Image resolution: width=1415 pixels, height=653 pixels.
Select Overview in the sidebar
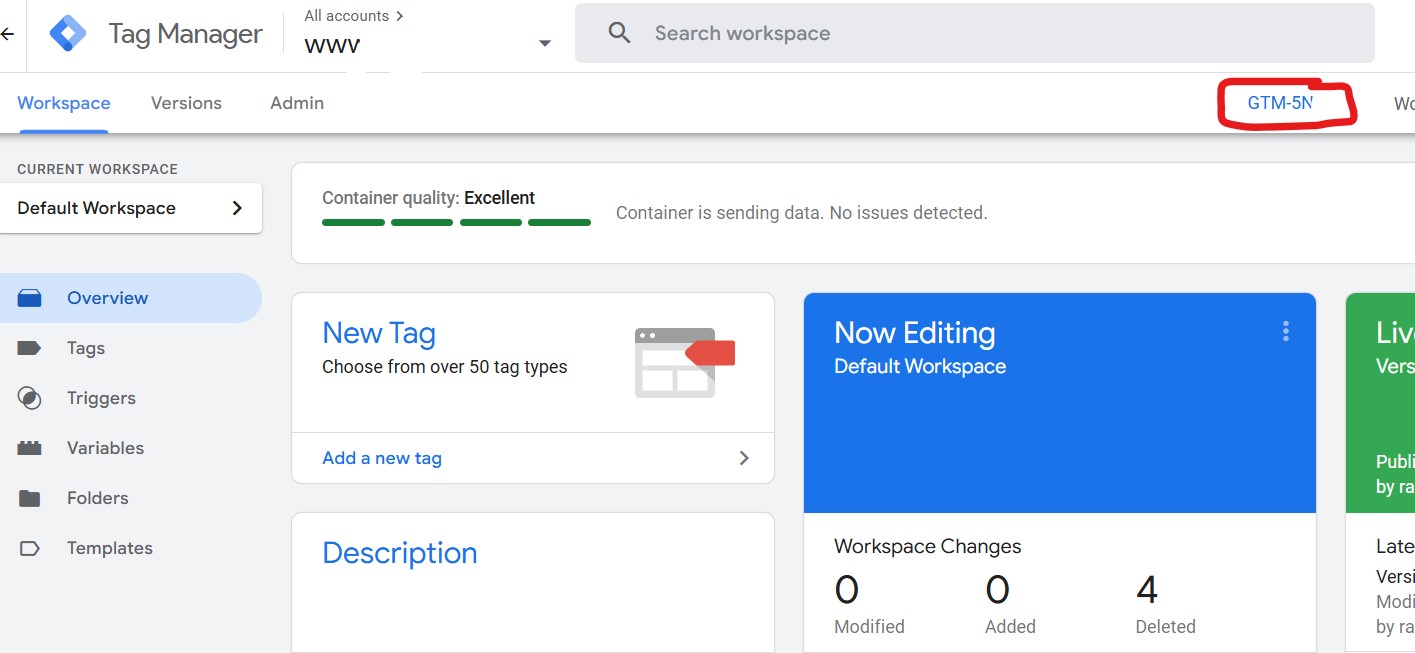click(131, 298)
